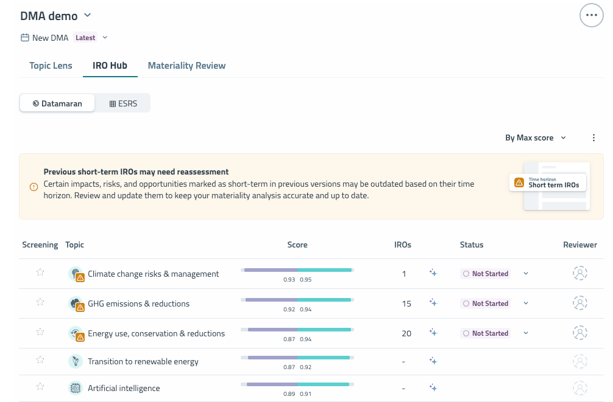Switch to the Materiality Review tab

click(187, 66)
